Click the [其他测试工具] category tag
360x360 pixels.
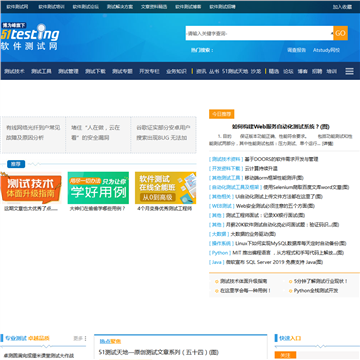[x=226, y=178]
